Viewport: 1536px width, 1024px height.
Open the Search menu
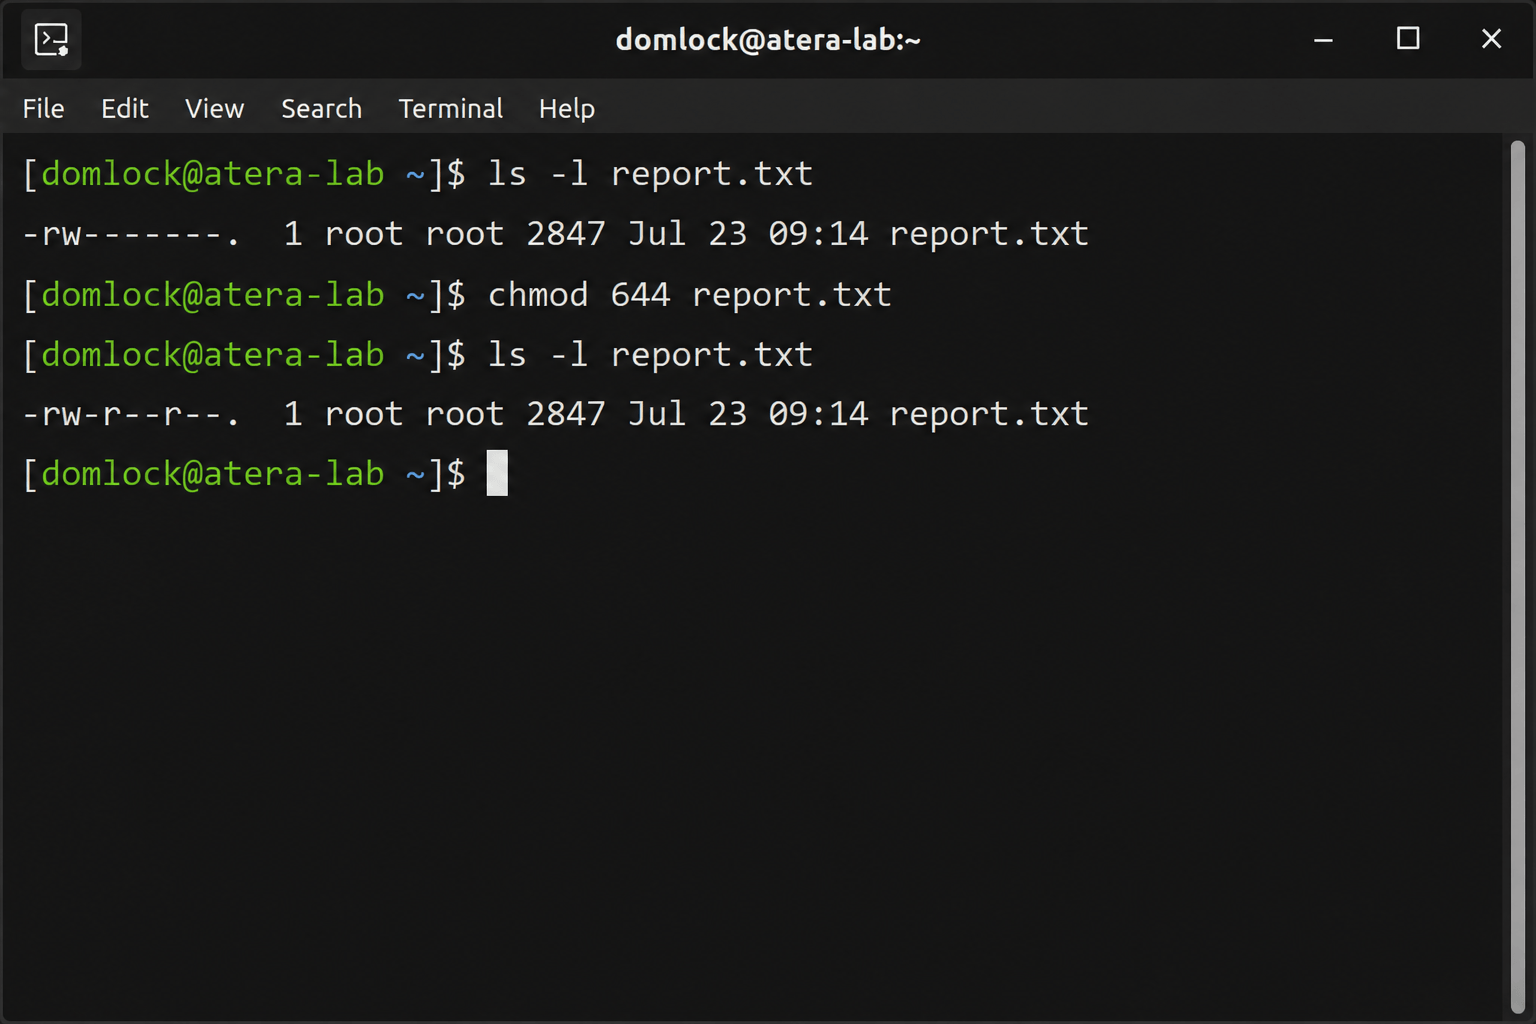pos(322,108)
